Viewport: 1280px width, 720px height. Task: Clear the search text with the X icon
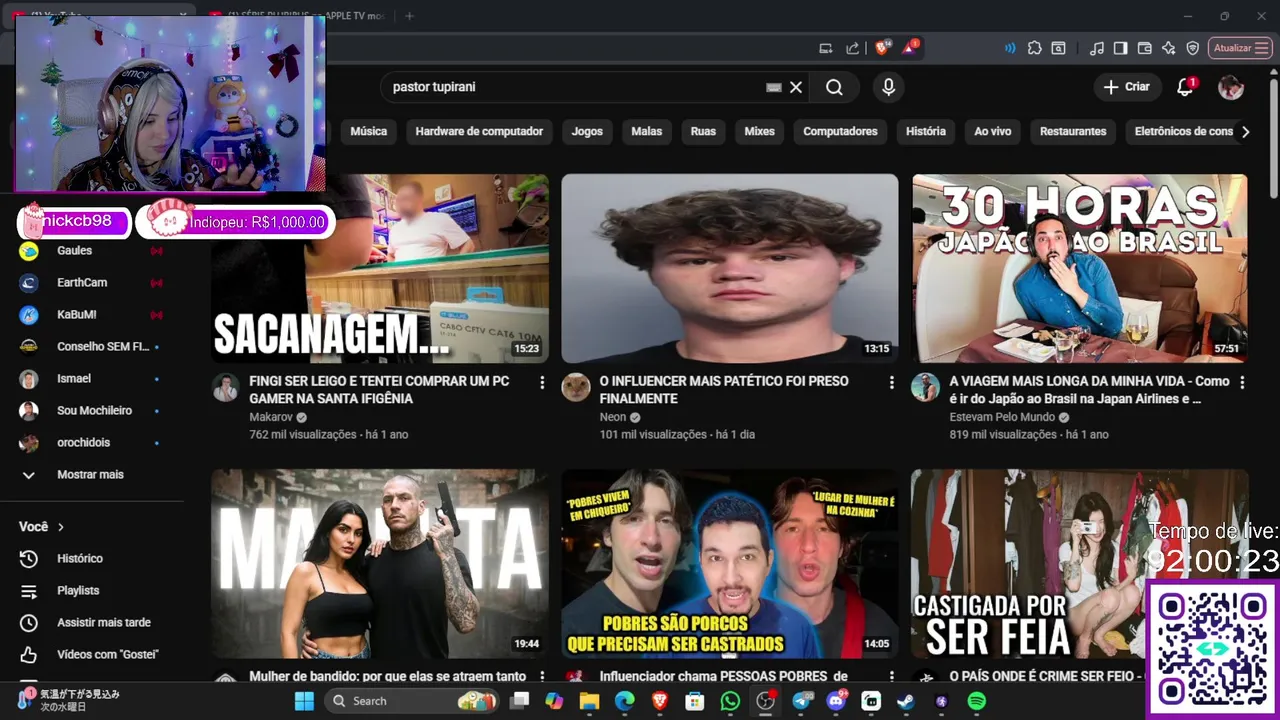tap(796, 87)
